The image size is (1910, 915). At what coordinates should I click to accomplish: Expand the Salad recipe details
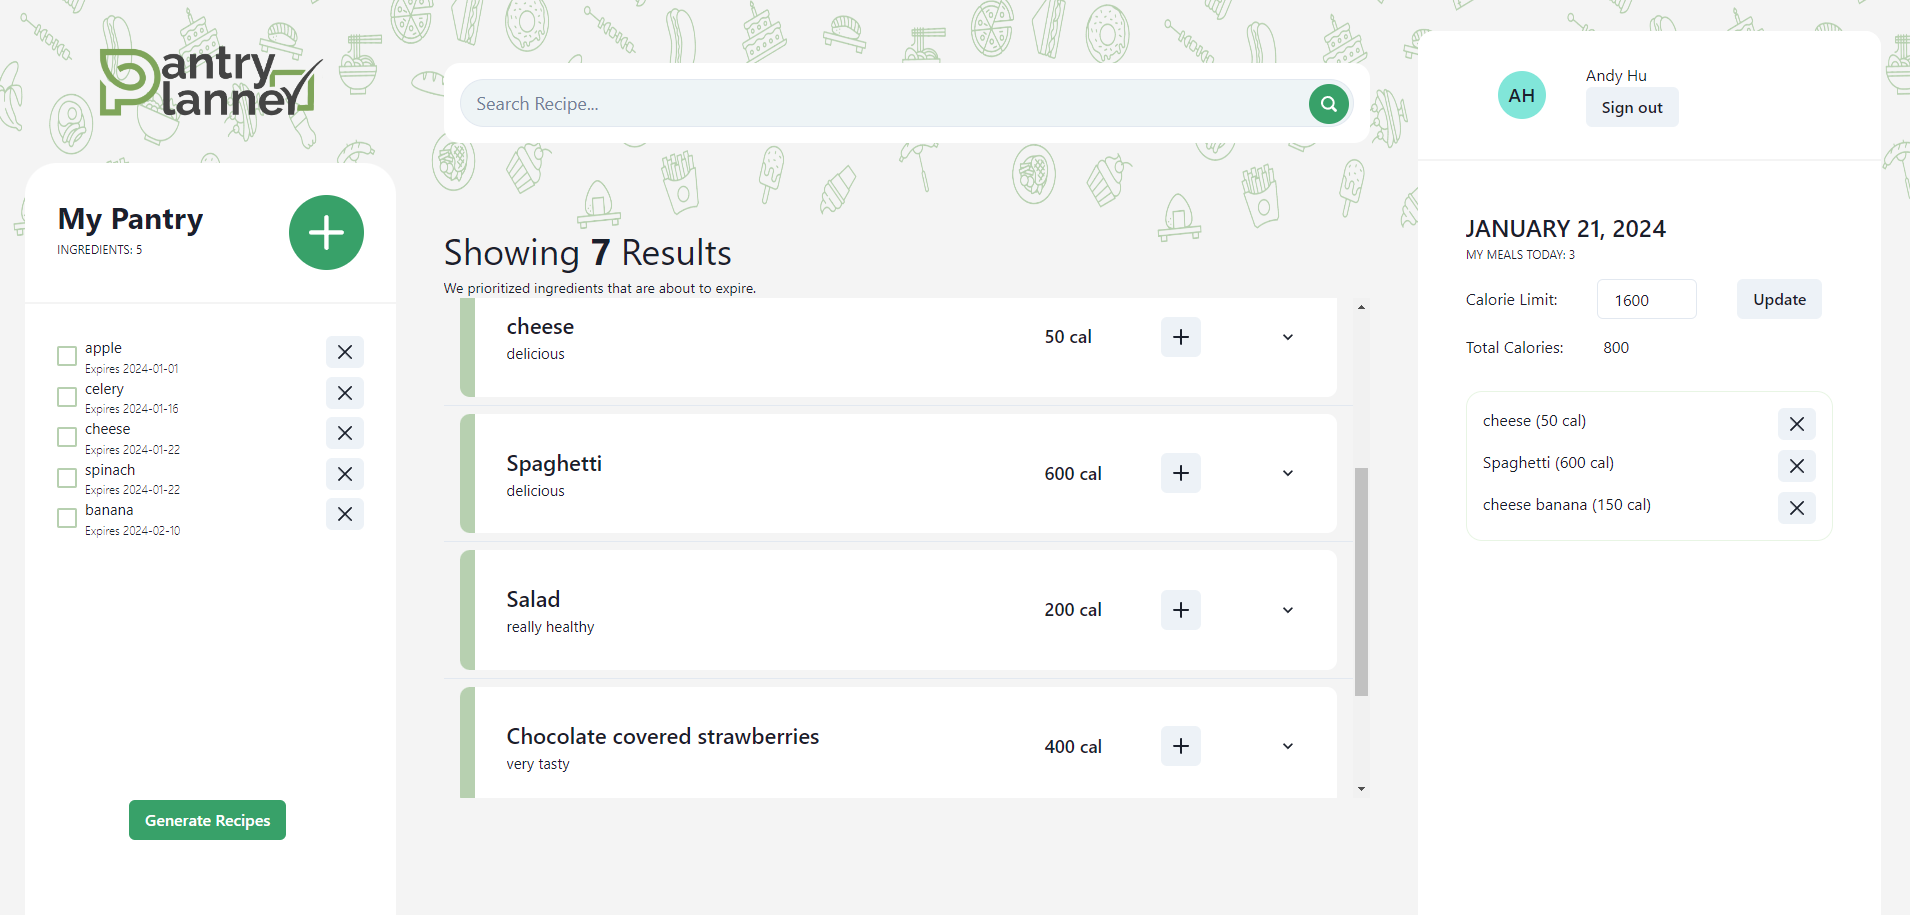(1287, 610)
